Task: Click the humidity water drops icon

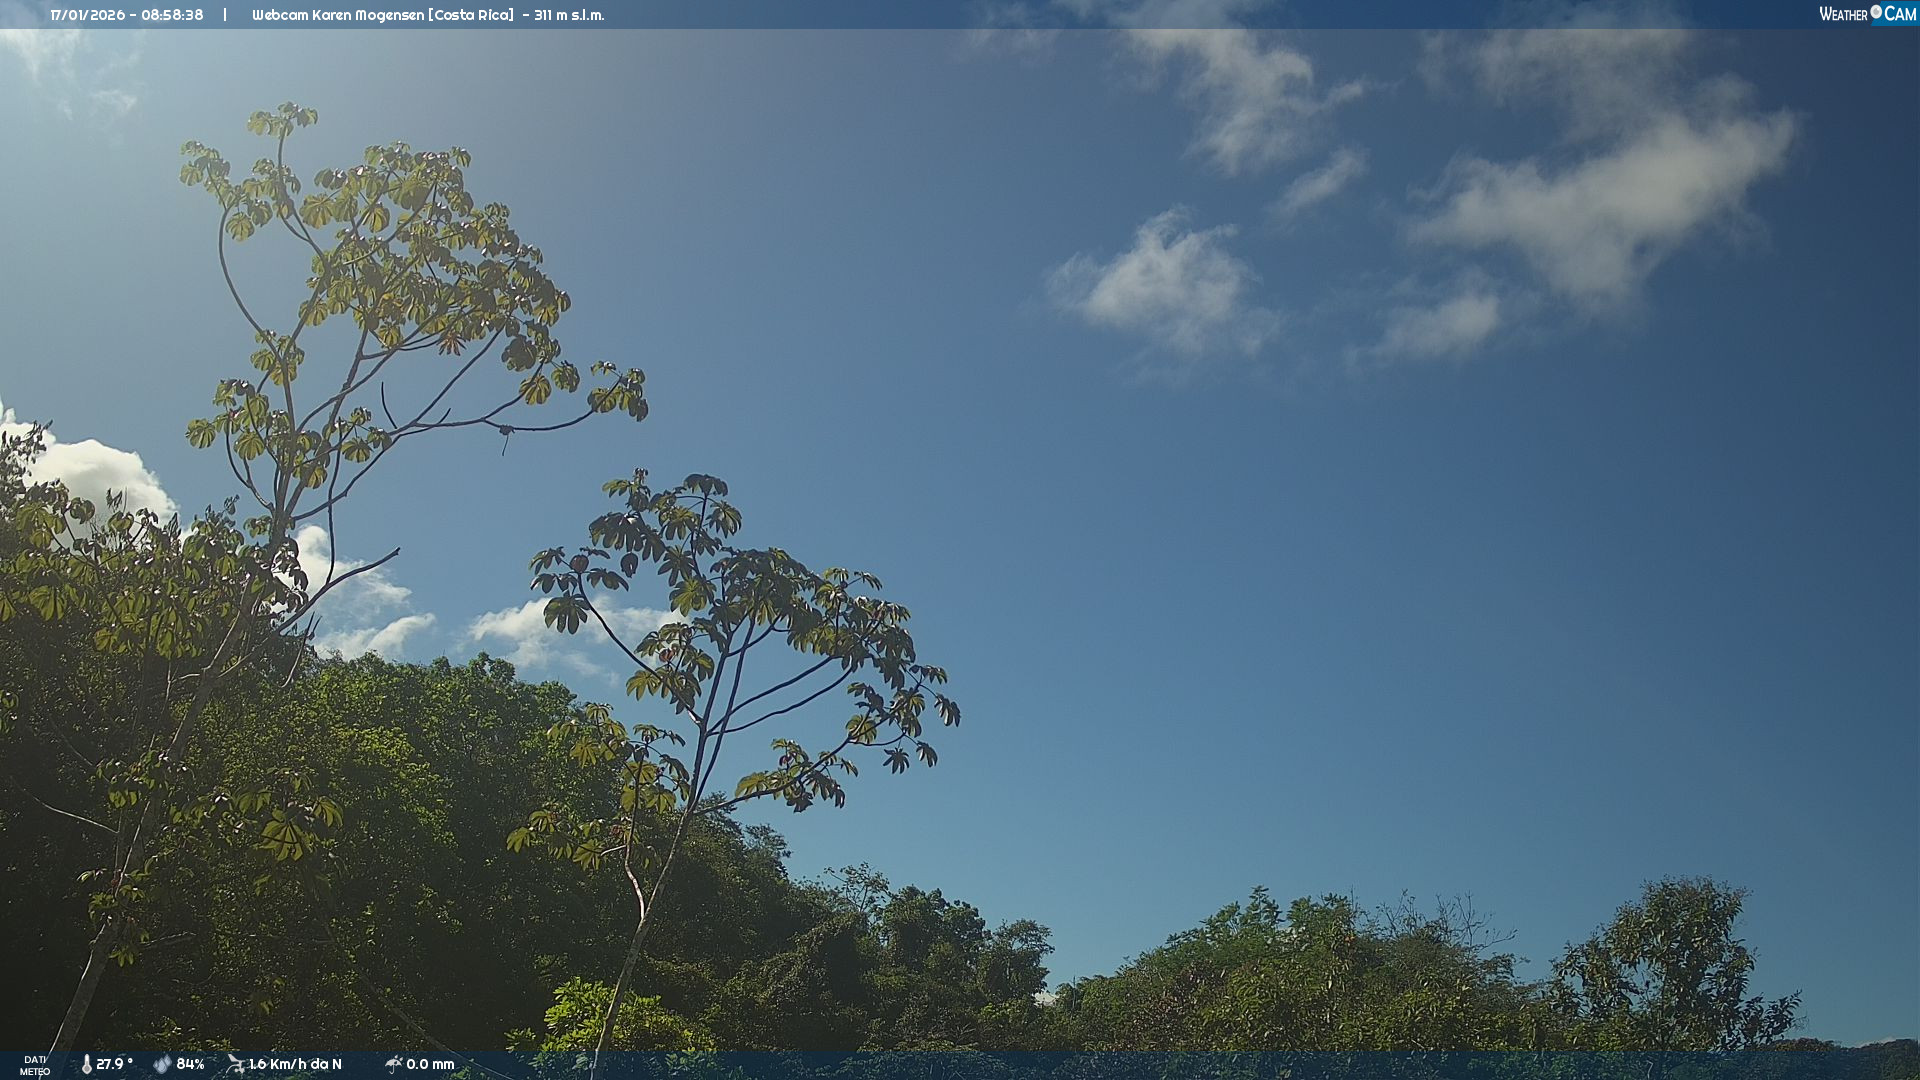Action: click(x=162, y=1064)
